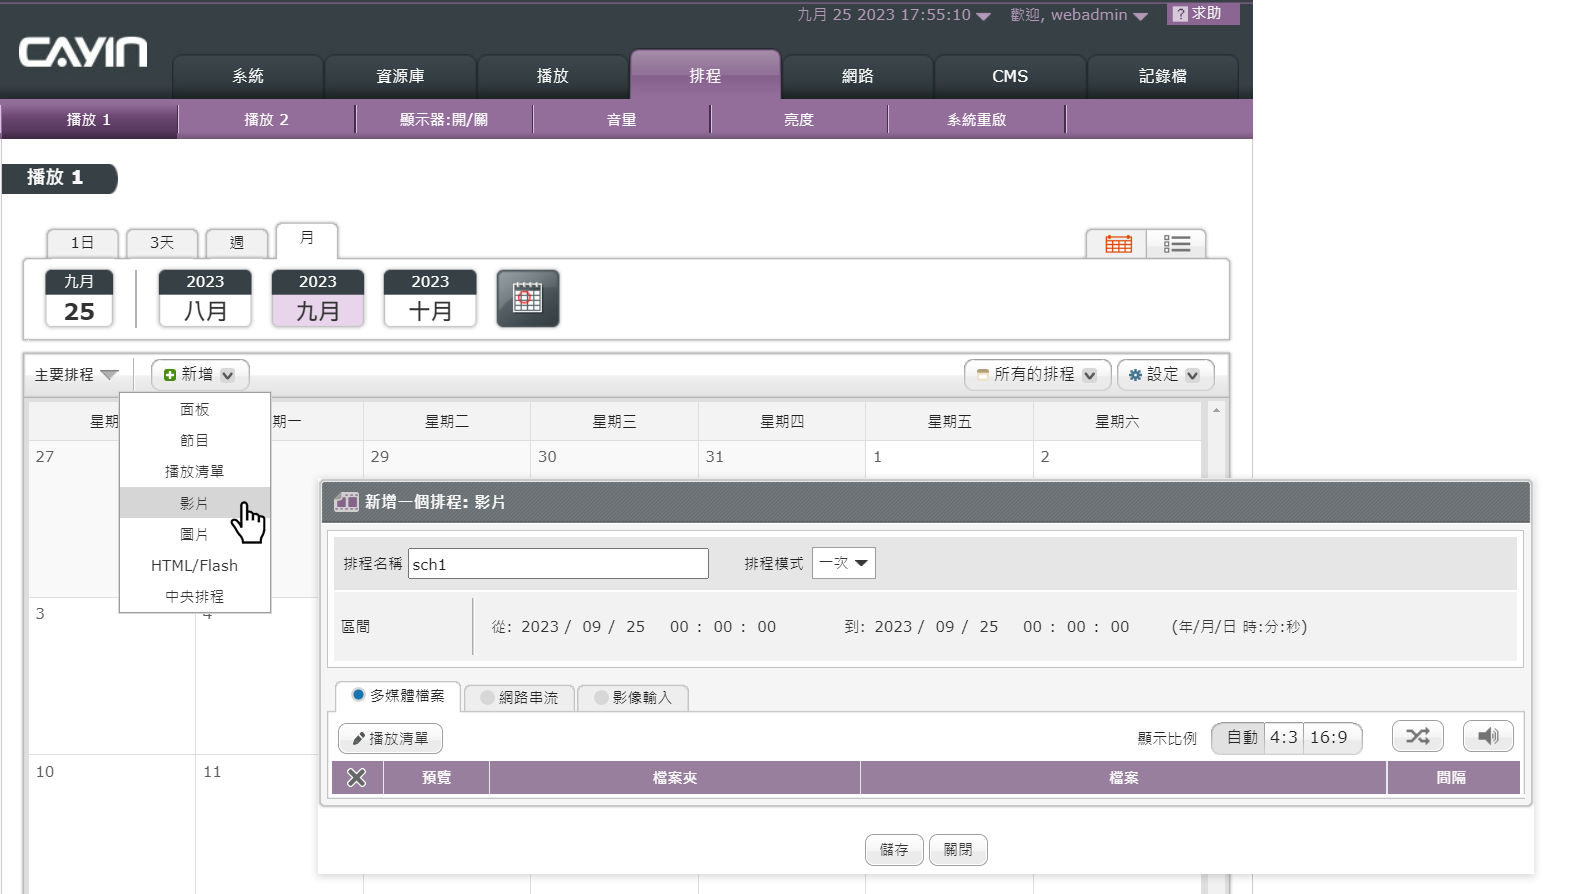Click the delete X column header
The height and width of the screenshot is (894, 1589).
tap(356, 778)
